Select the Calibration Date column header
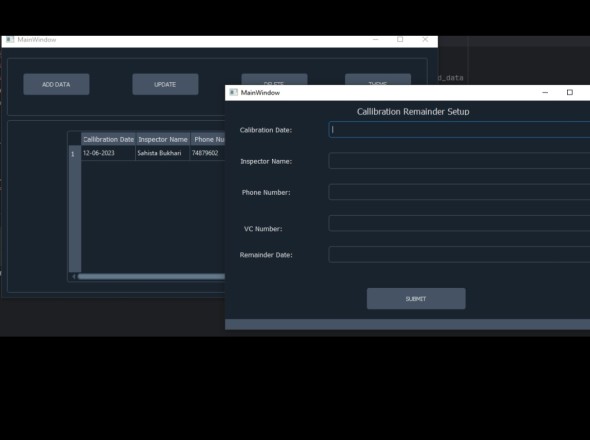590x440 pixels. [x=108, y=139]
